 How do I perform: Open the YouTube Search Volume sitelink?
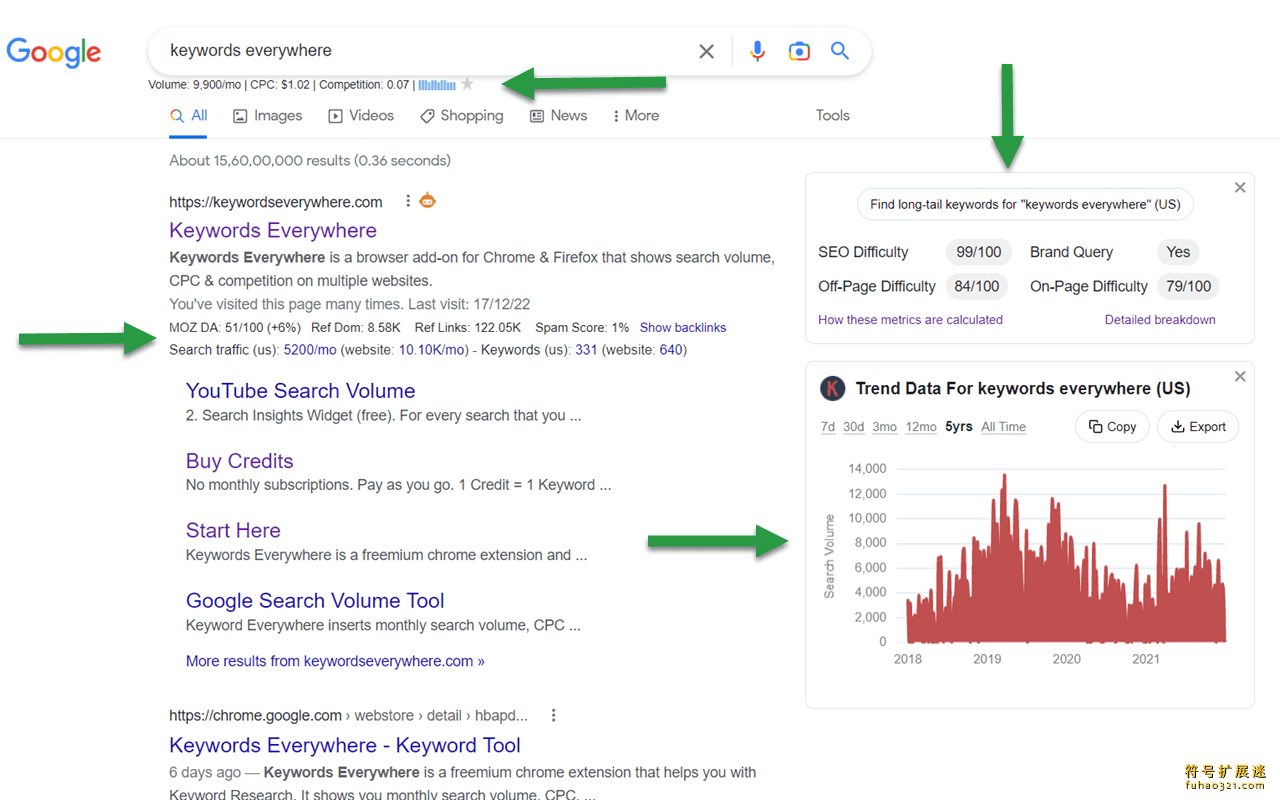(300, 391)
